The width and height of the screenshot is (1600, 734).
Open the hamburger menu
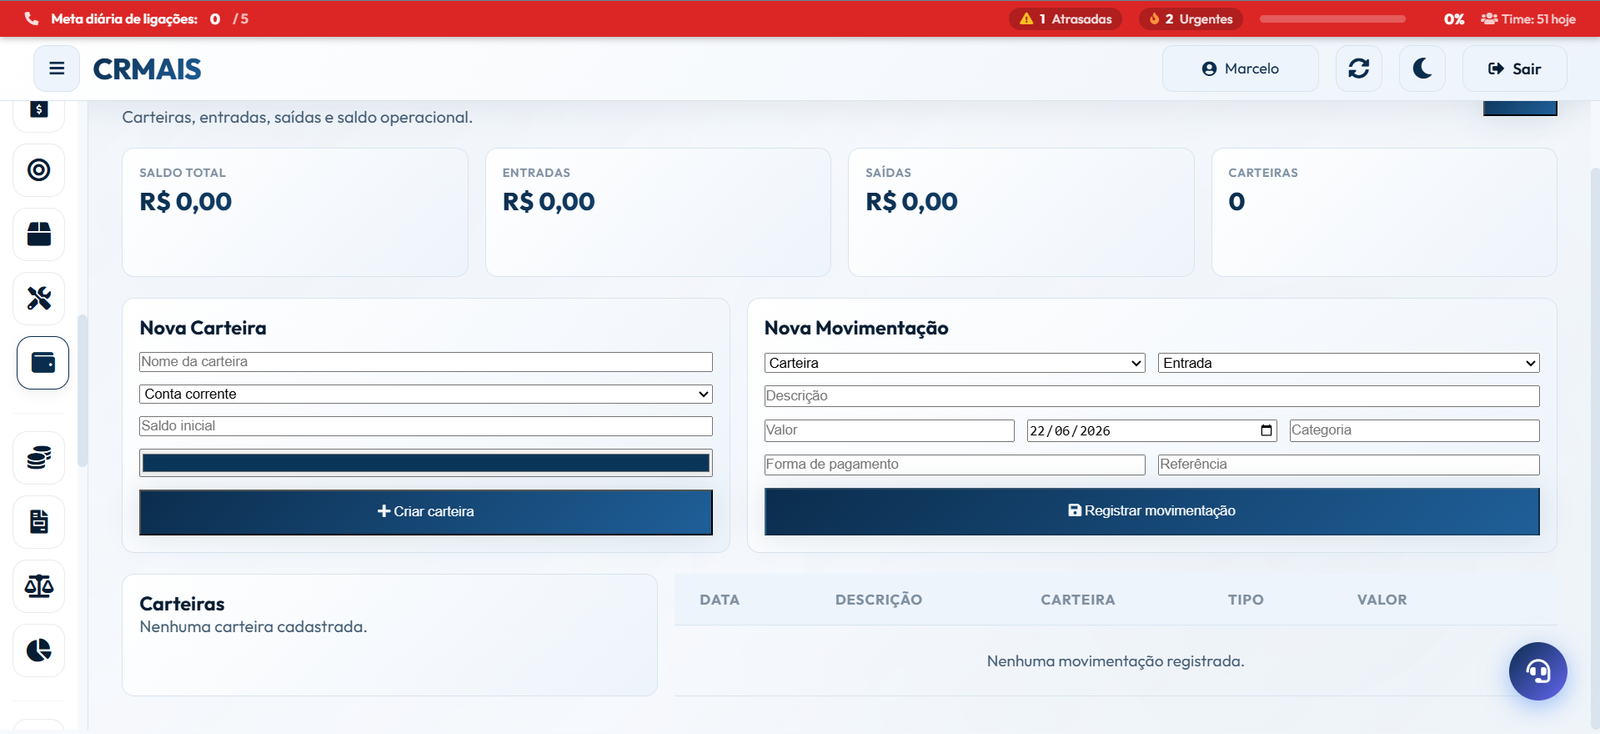pos(57,68)
